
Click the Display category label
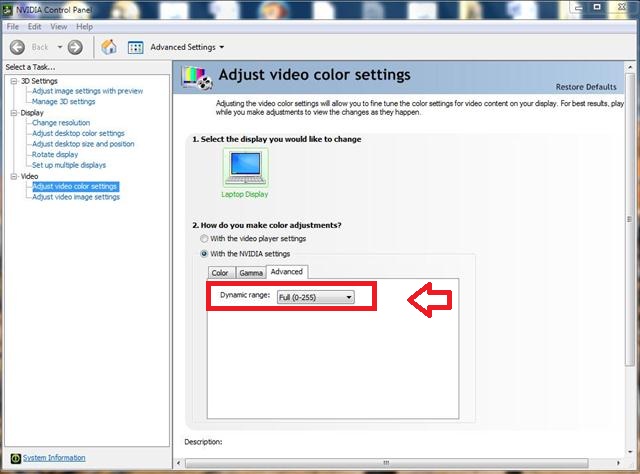32,113
